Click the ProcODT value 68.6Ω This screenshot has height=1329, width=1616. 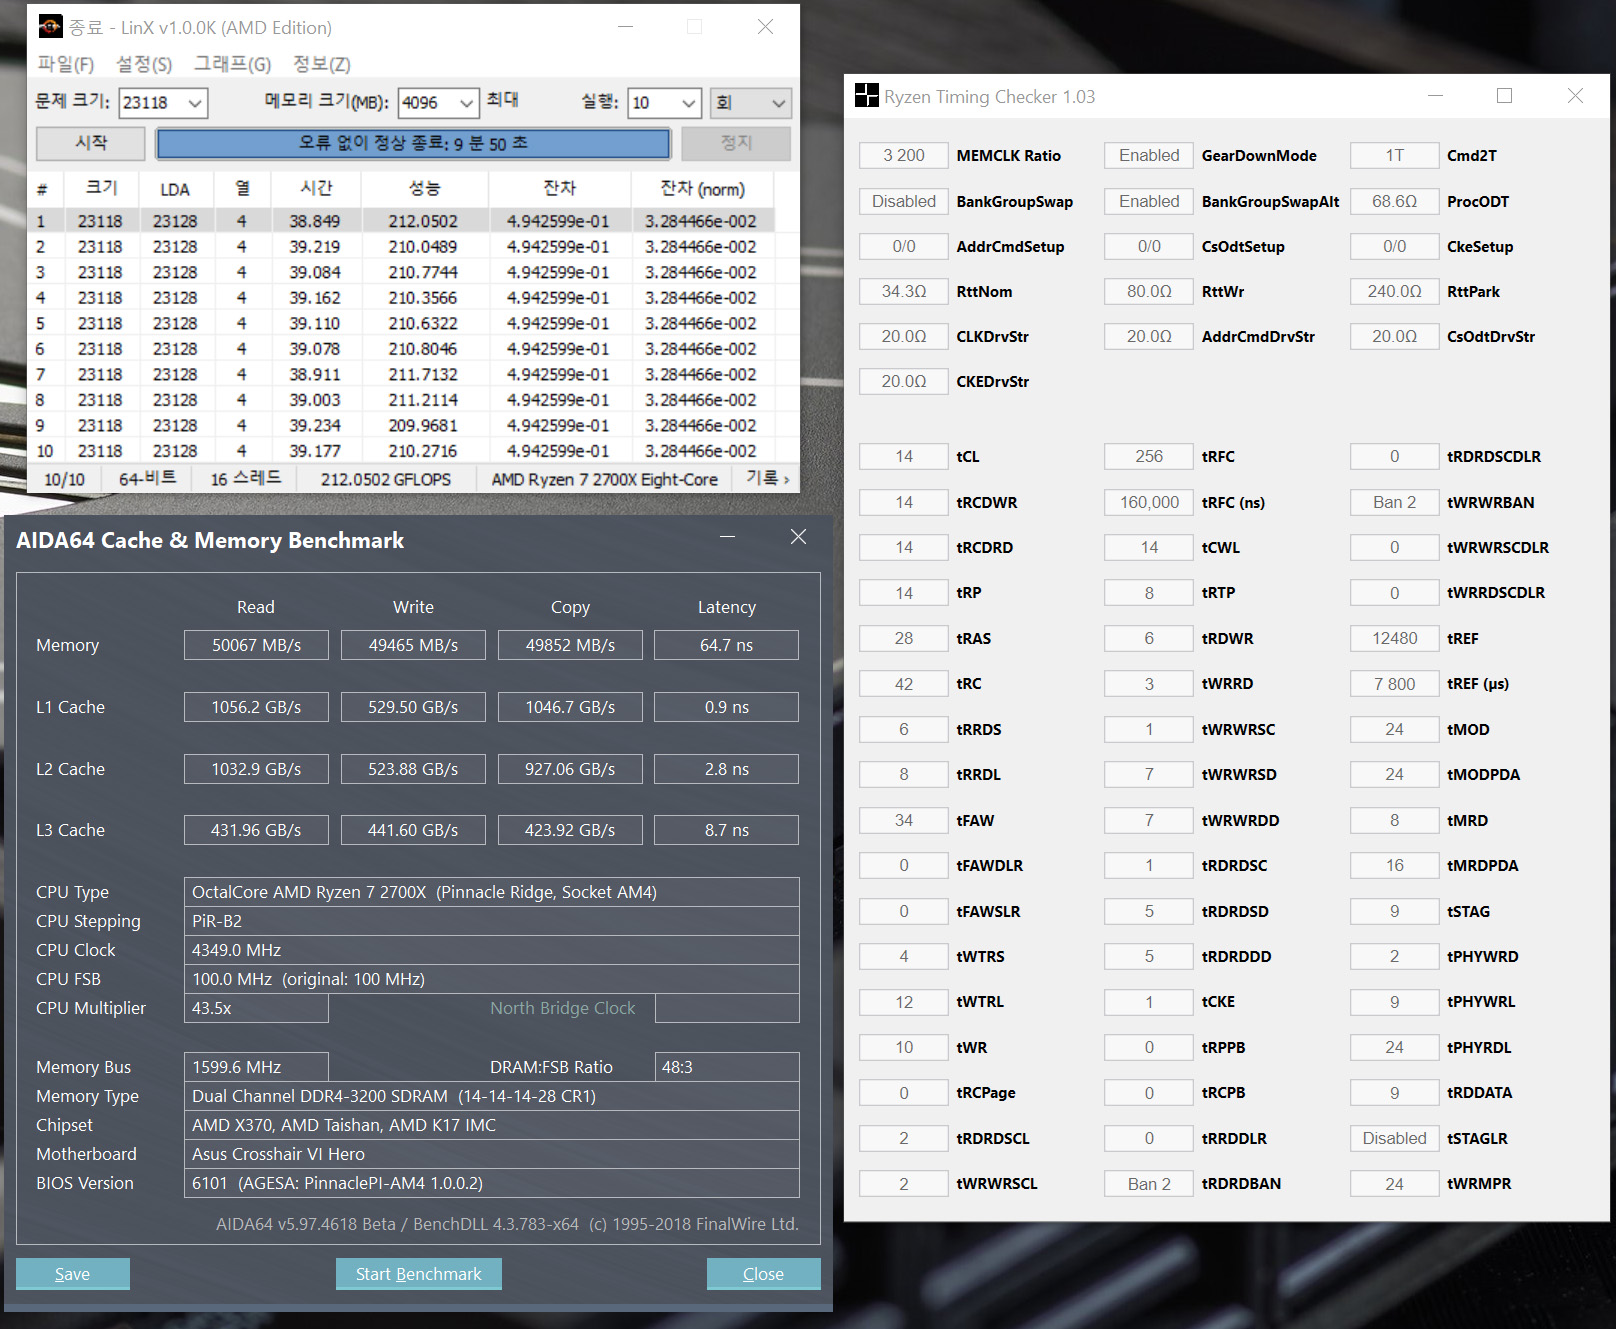[x=1395, y=201]
